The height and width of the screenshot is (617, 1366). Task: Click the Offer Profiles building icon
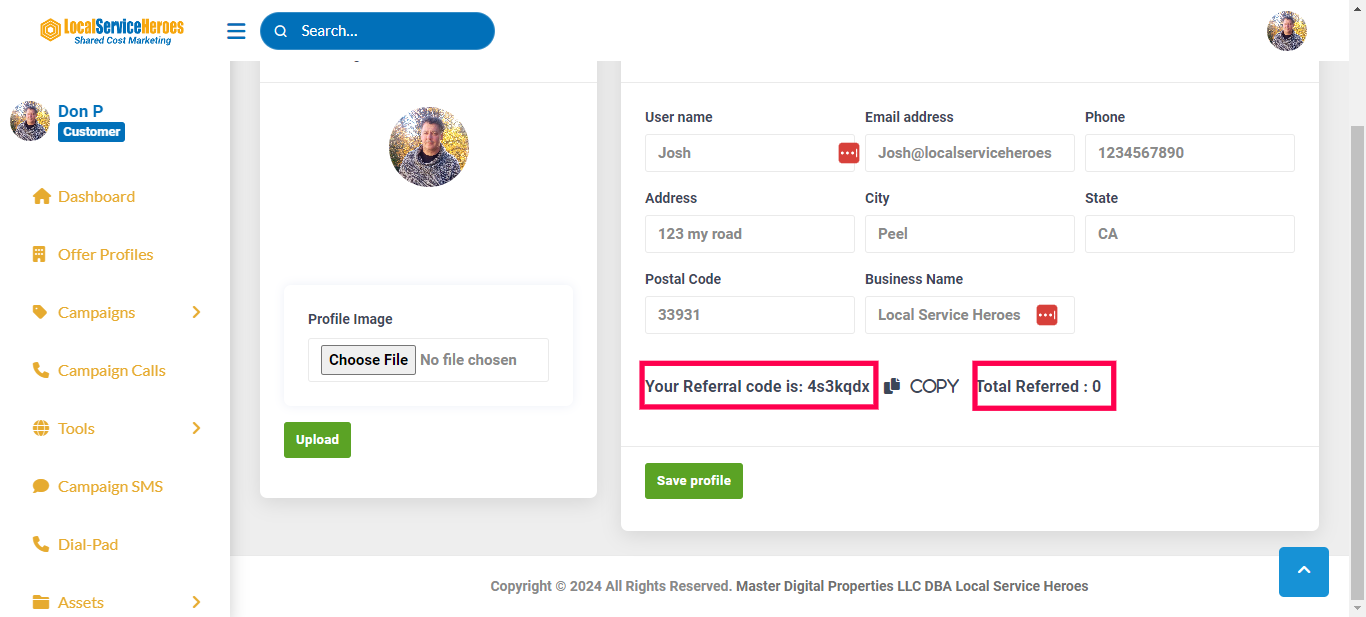click(x=40, y=254)
